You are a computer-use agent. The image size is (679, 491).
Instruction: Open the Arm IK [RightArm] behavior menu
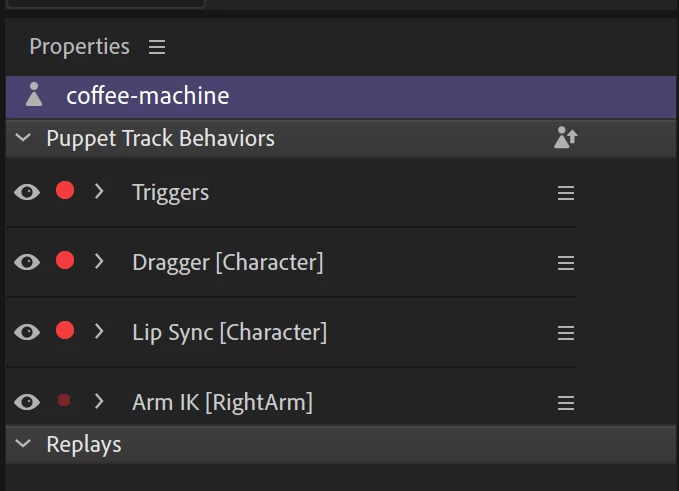pyautogui.click(x=566, y=403)
